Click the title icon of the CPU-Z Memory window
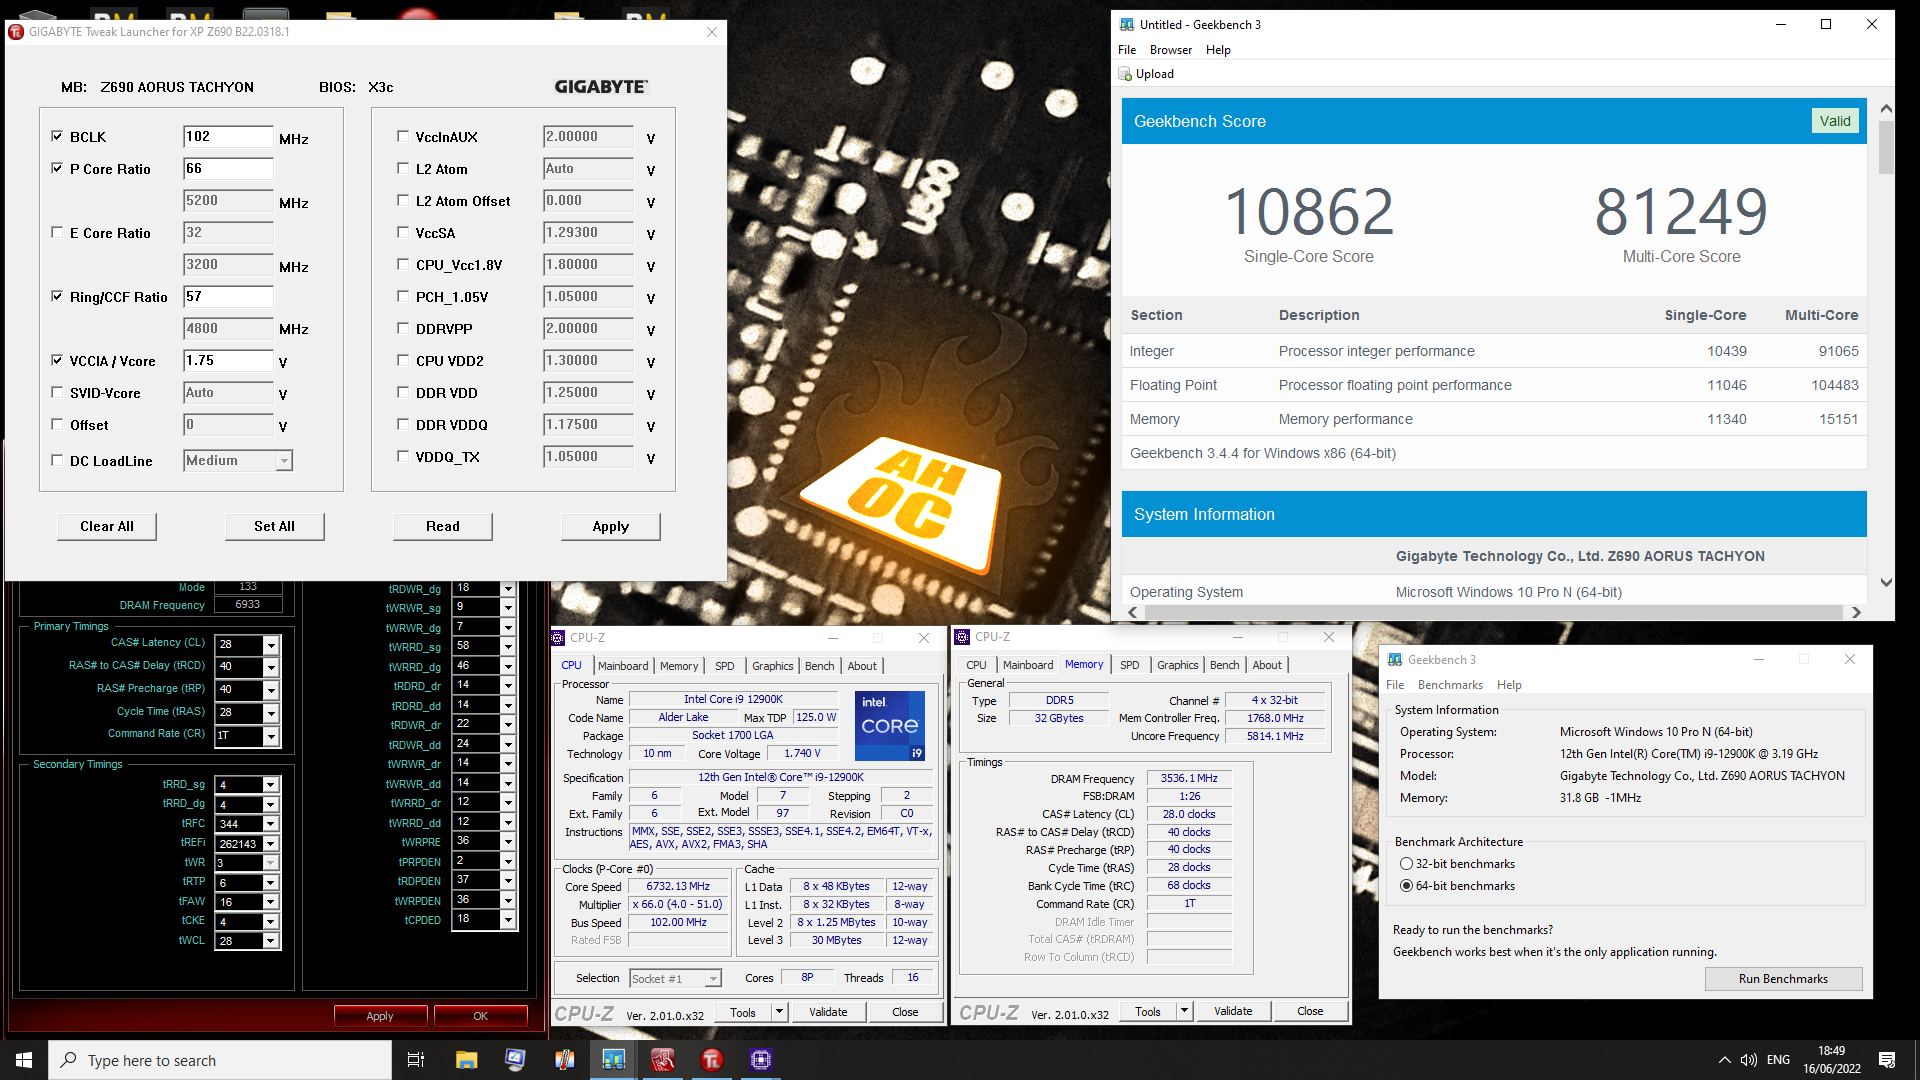This screenshot has height=1080, width=1920. [963, 637]
